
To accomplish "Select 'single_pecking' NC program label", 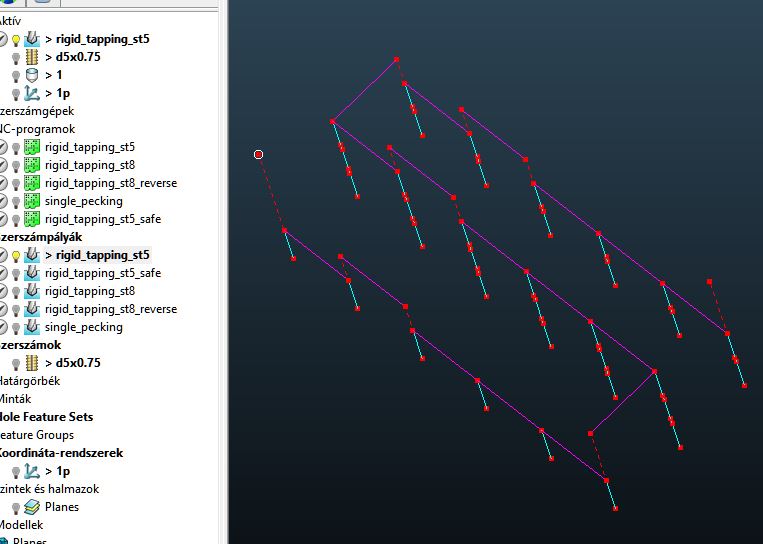I will coord(84,201).
